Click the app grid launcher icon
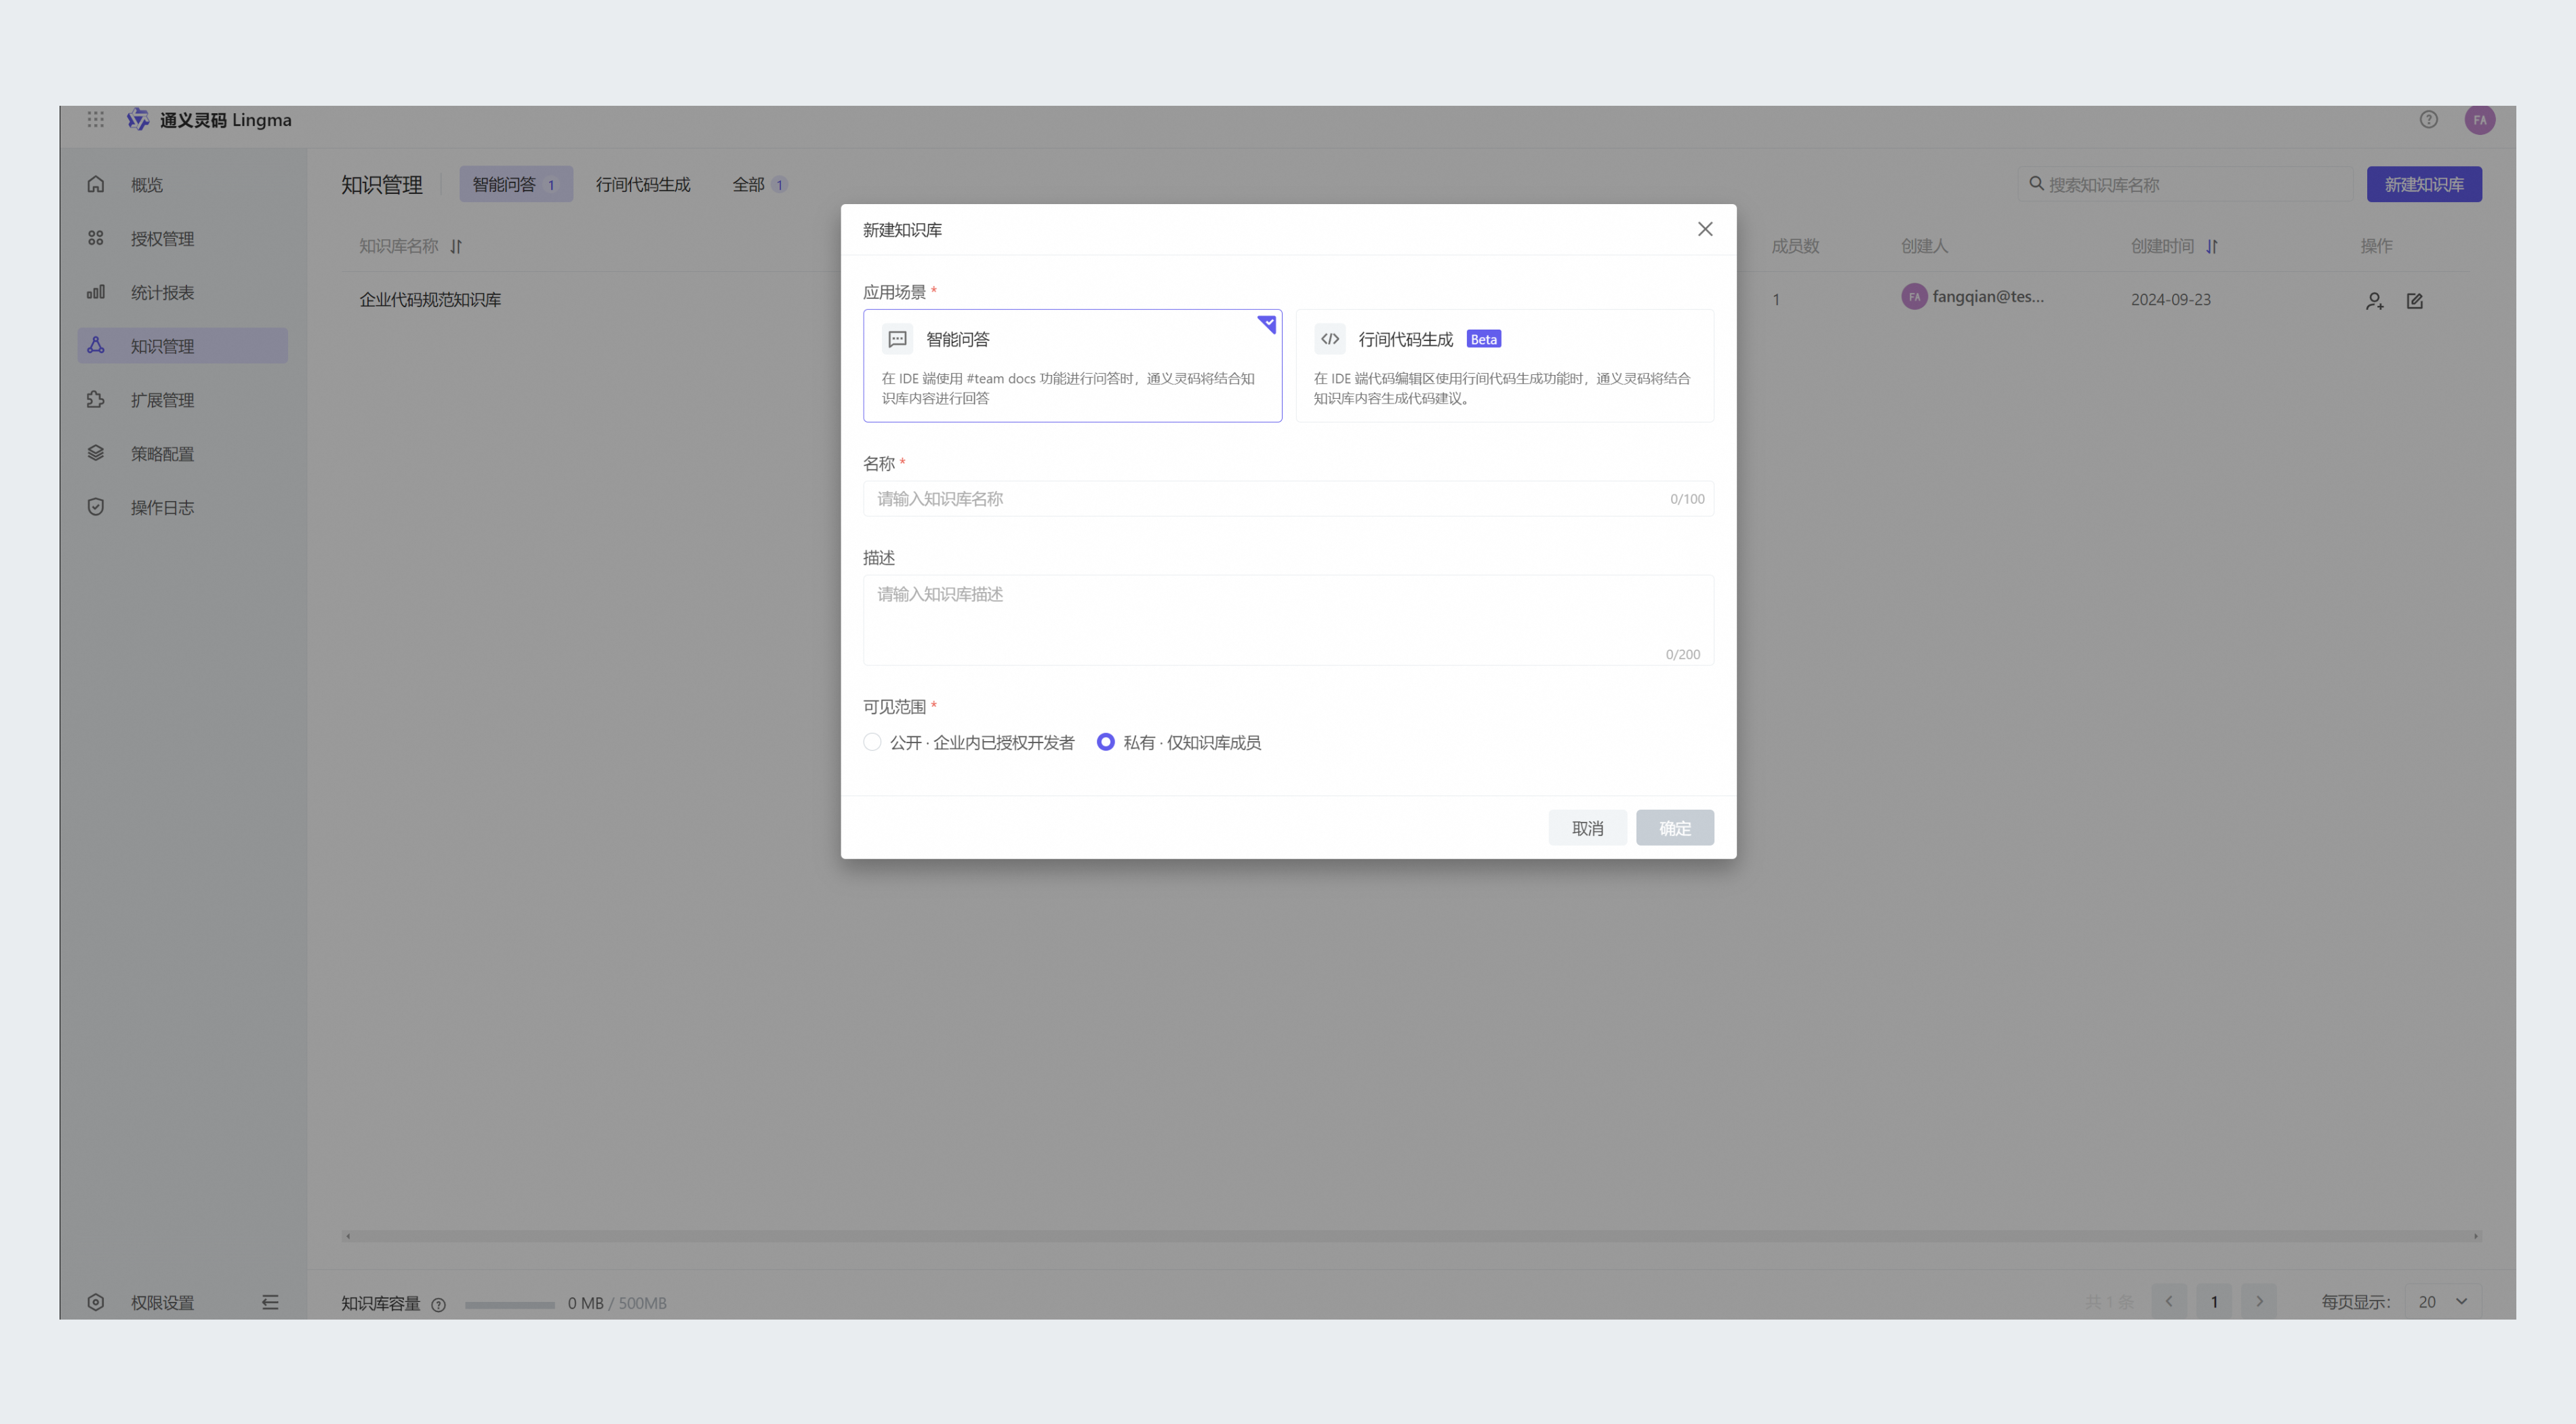Screen dimensions: 2576x1424 pyautogui.click(x=95, y=120)
